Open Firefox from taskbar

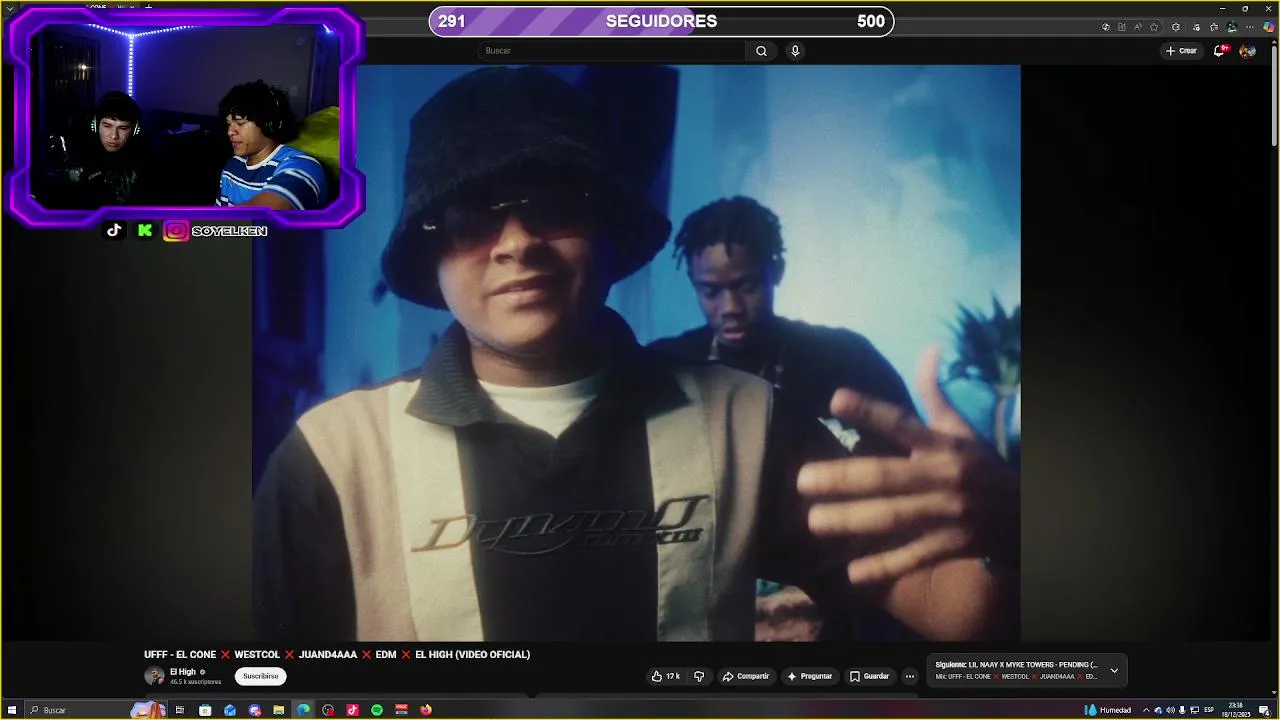pos(426,710)
